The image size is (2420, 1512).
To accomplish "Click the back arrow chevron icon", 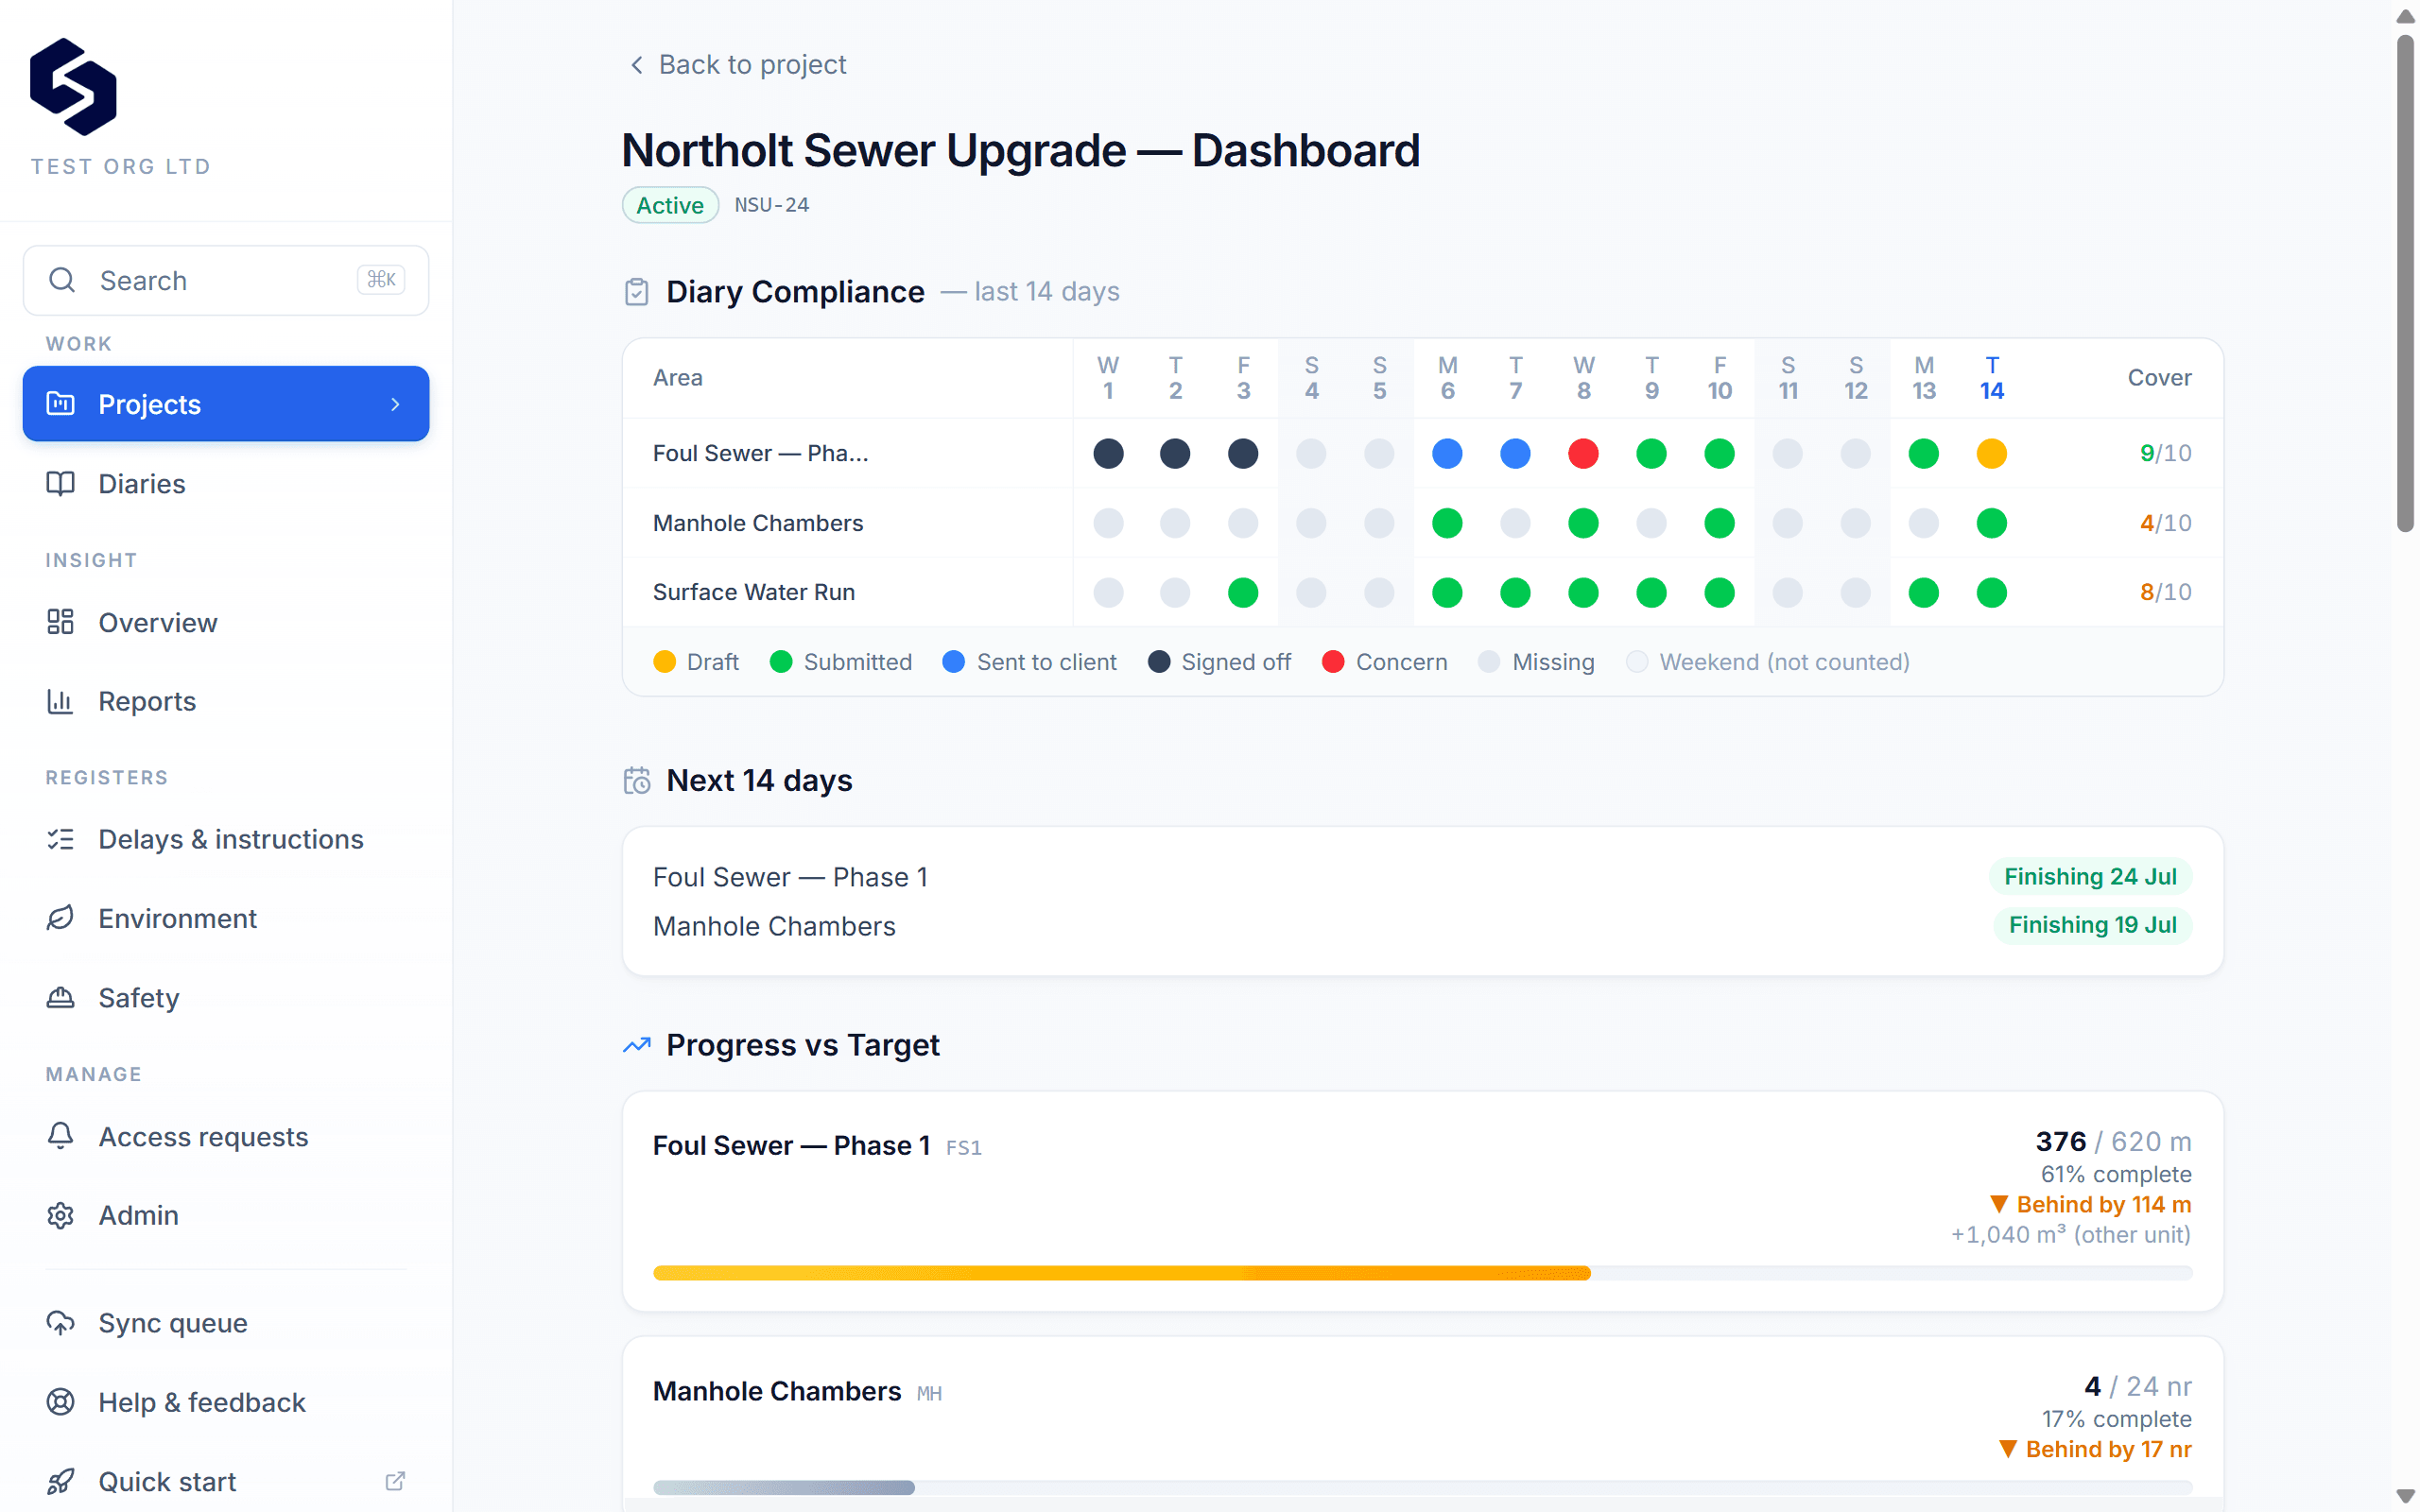I will pyautogui.click(x=636, y=65).
